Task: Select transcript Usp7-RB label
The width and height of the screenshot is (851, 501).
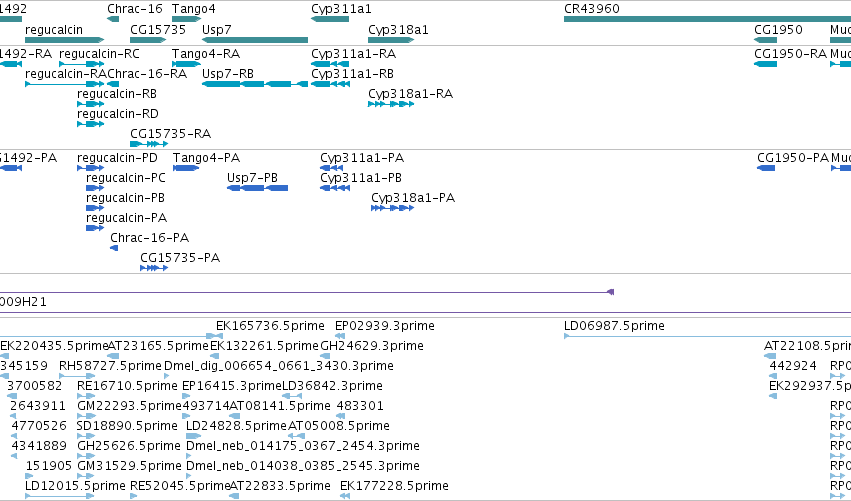Action: pos(227,74)
